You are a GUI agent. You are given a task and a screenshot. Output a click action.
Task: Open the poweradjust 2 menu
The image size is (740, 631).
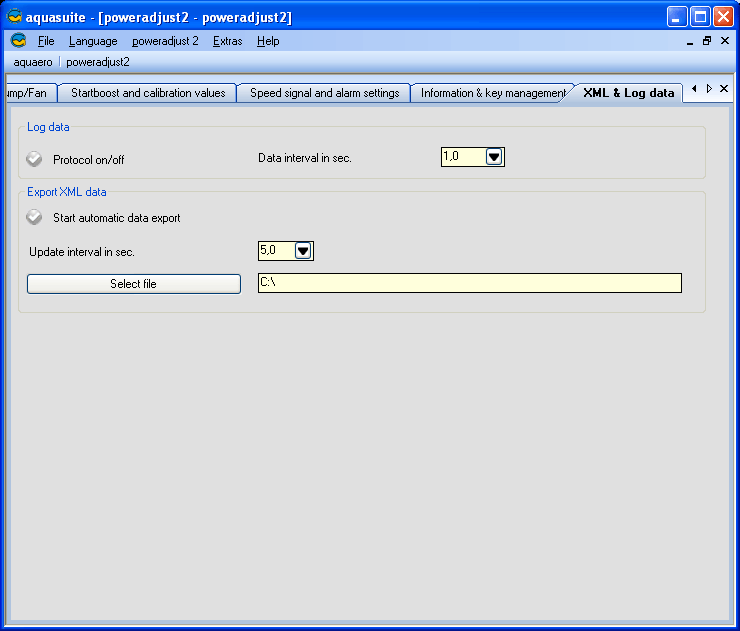[165, 41]
